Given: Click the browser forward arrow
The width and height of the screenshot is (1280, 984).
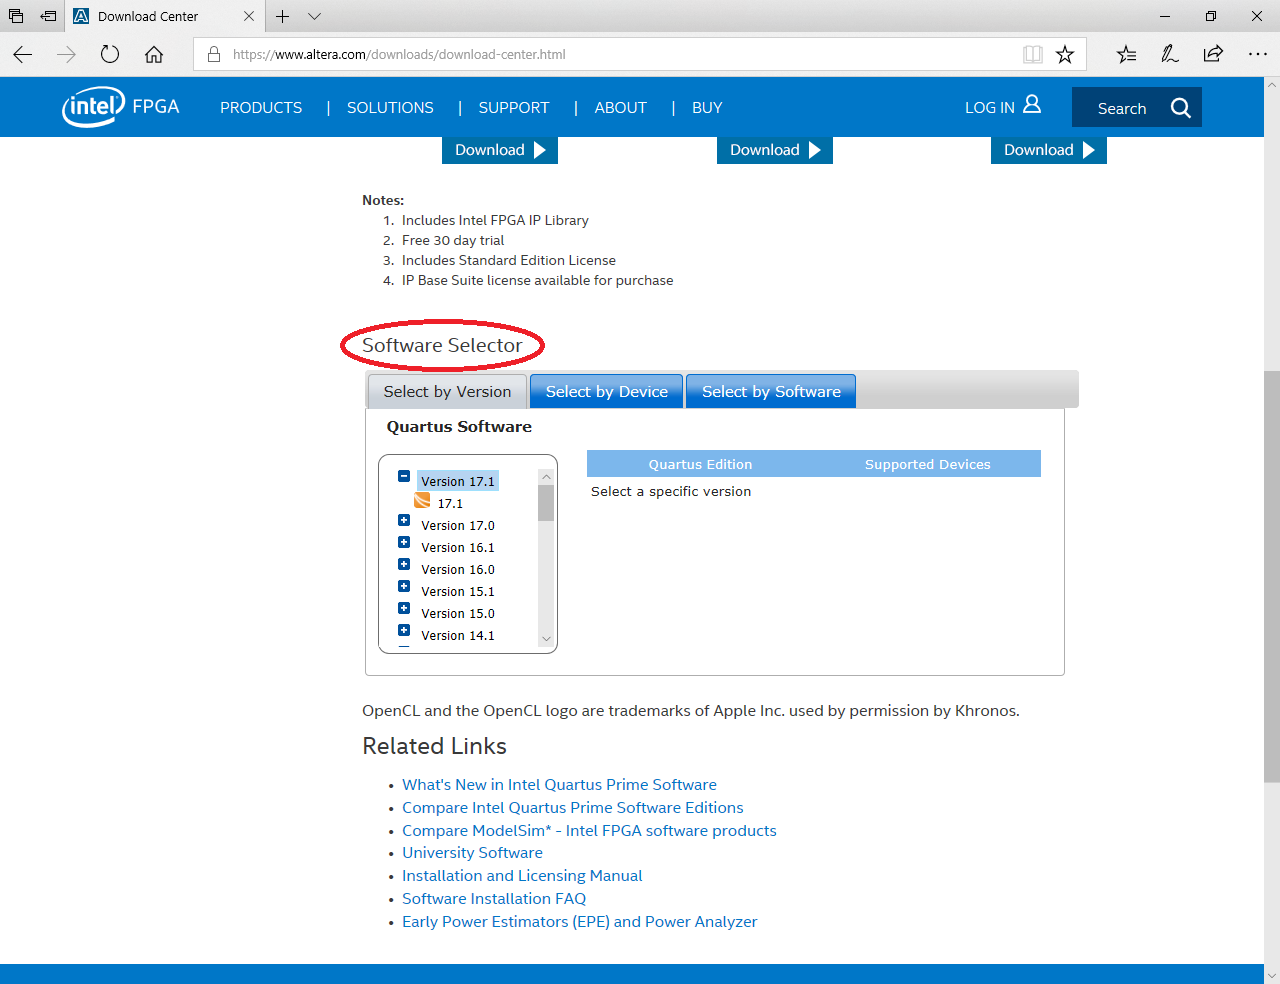Looking at the screenshot, I should (x=67, y=54).
